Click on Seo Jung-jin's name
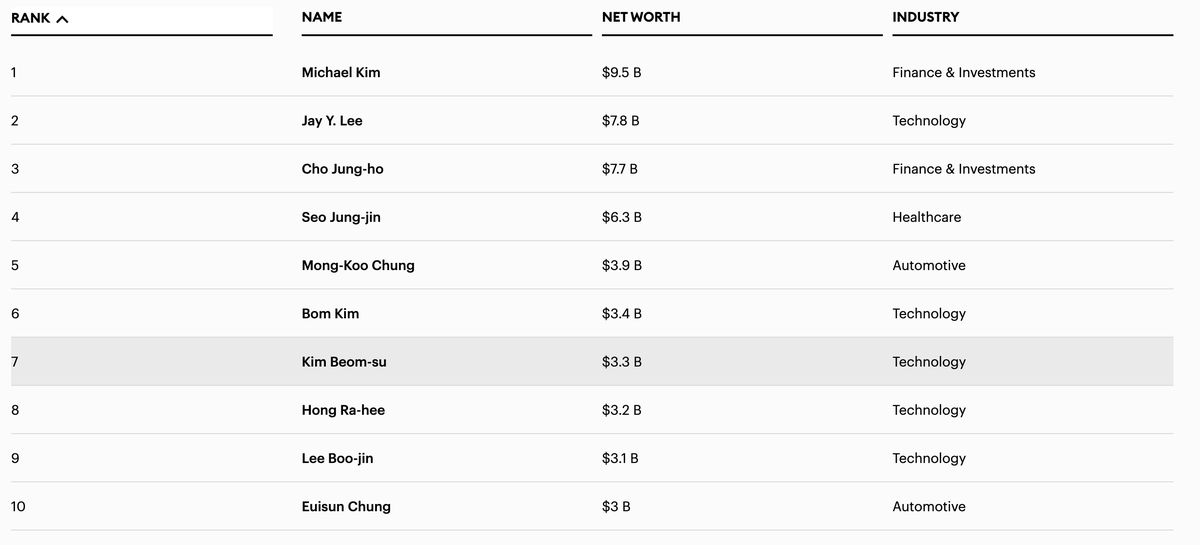This screenshot has height=545, width=1200. [x=341, y=217]
